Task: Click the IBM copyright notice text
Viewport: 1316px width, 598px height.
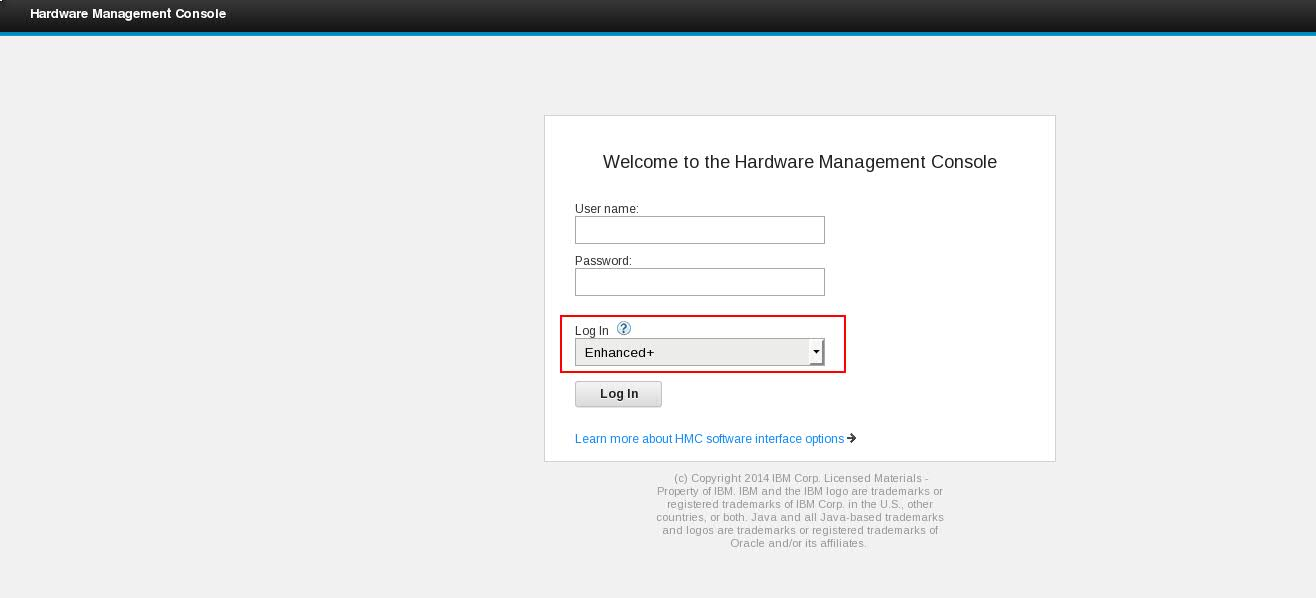Action: click(x=800, y=511)
